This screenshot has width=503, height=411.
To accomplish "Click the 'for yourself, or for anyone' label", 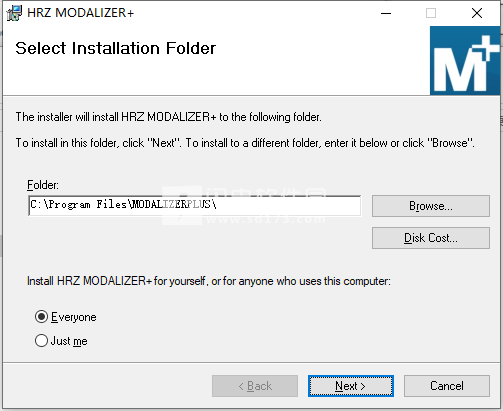I will pyautogui.click(x=209, y=281).
